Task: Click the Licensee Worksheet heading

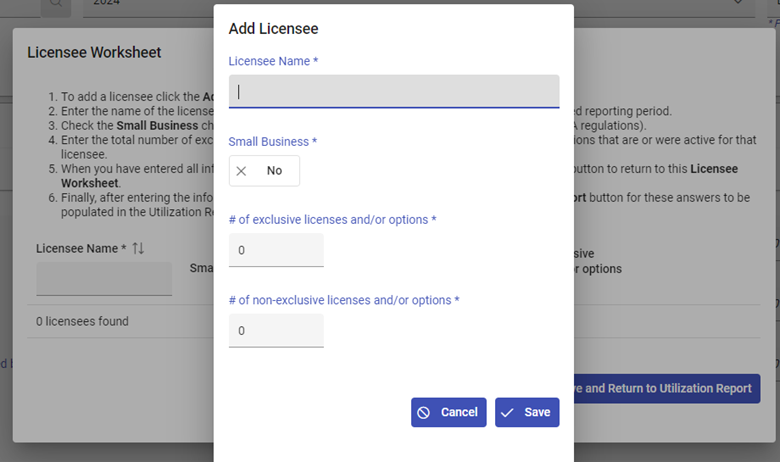Action: (94, 53)
